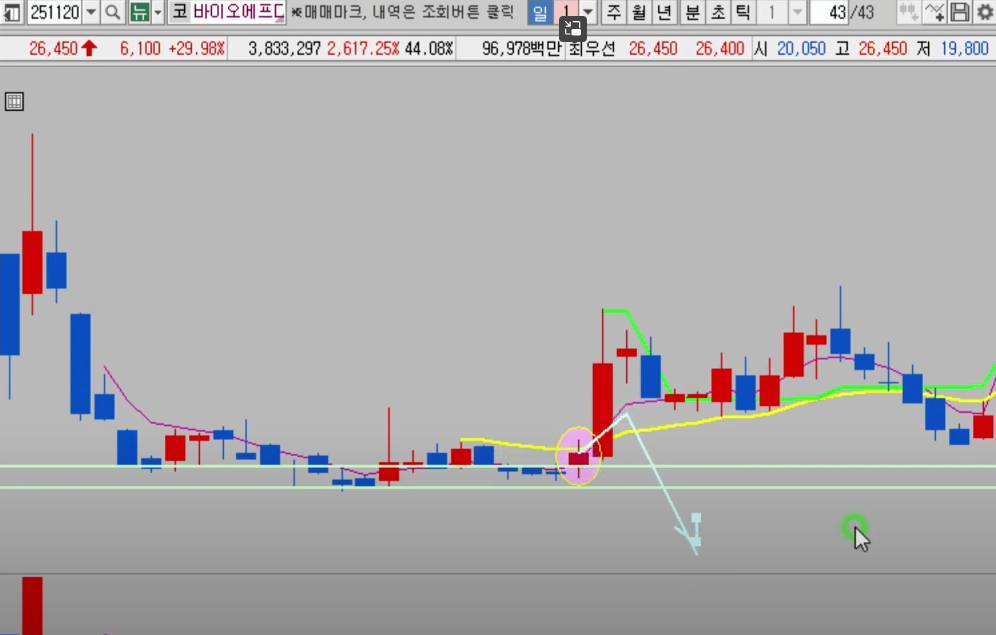
Task: Click the data grid icon at chart's top-left
Action: [14, 102]
